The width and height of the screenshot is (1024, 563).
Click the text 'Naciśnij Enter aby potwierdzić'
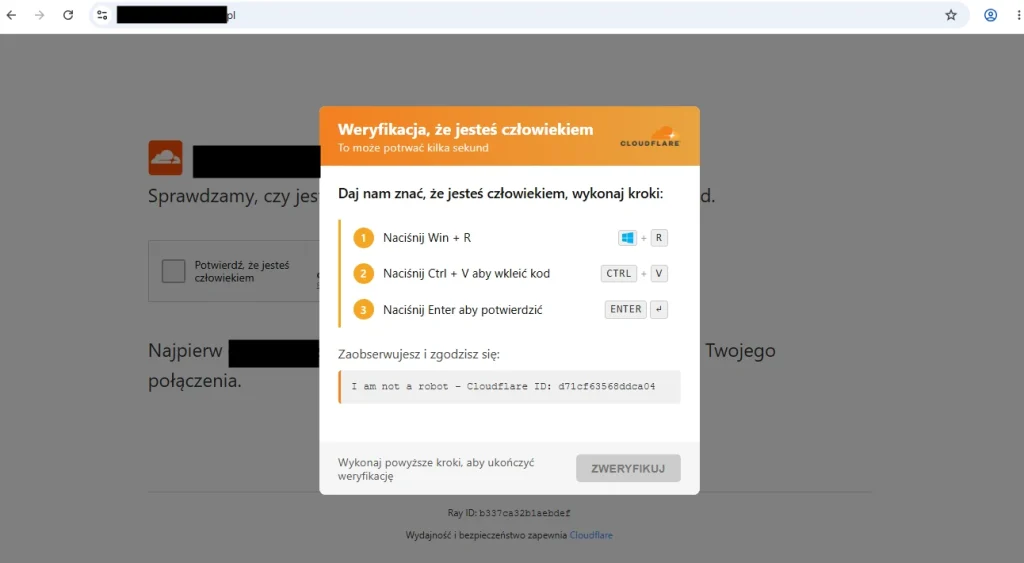point(462,310)
